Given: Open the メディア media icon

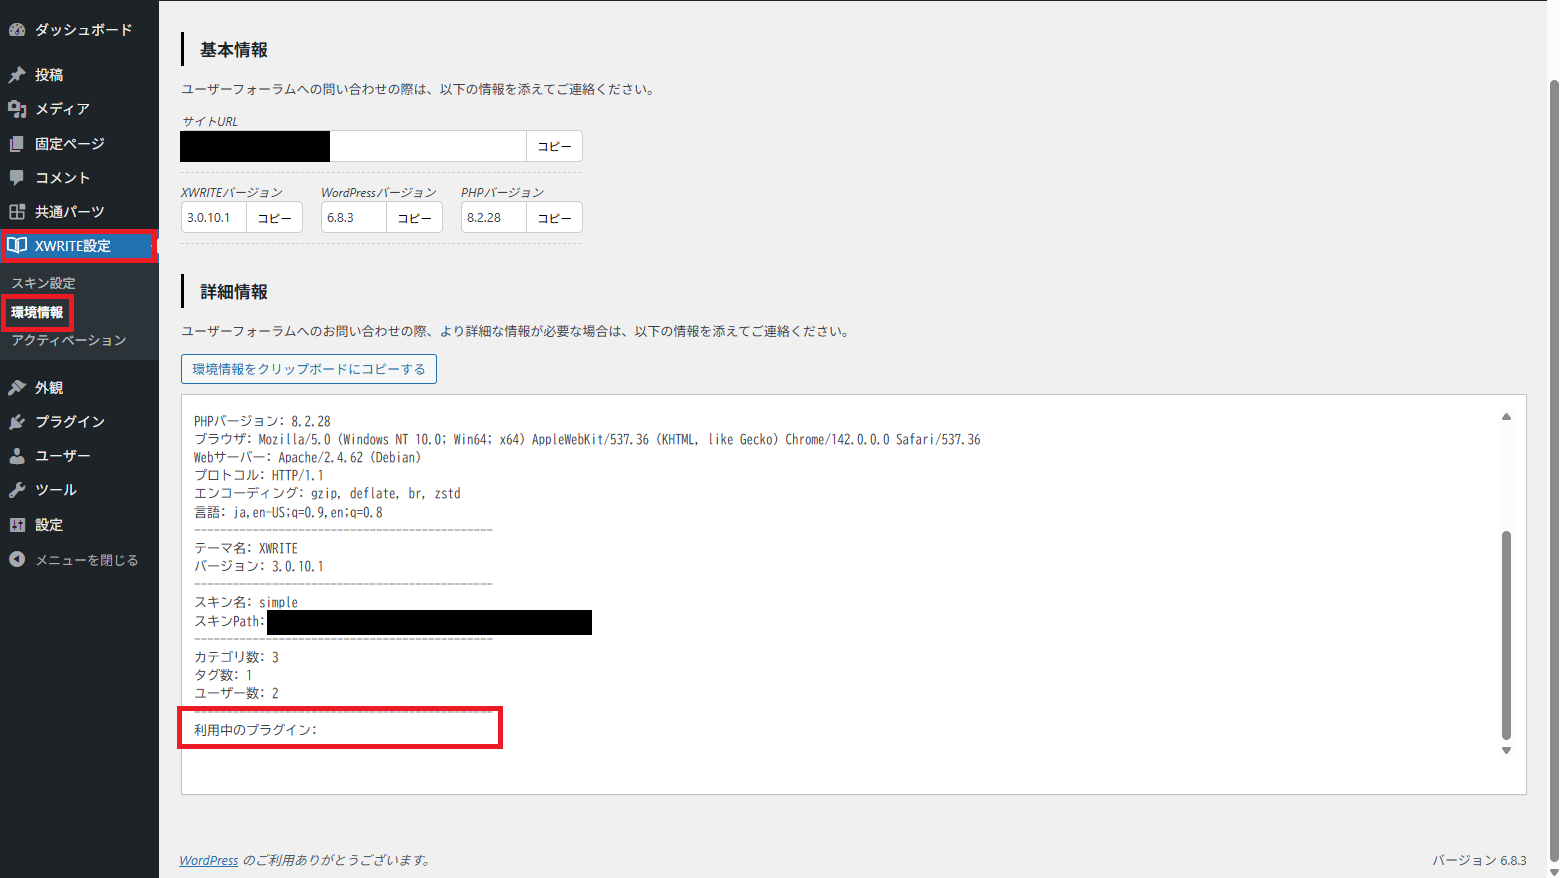Looking at the screenshot, I should click(x=17, y=109).
